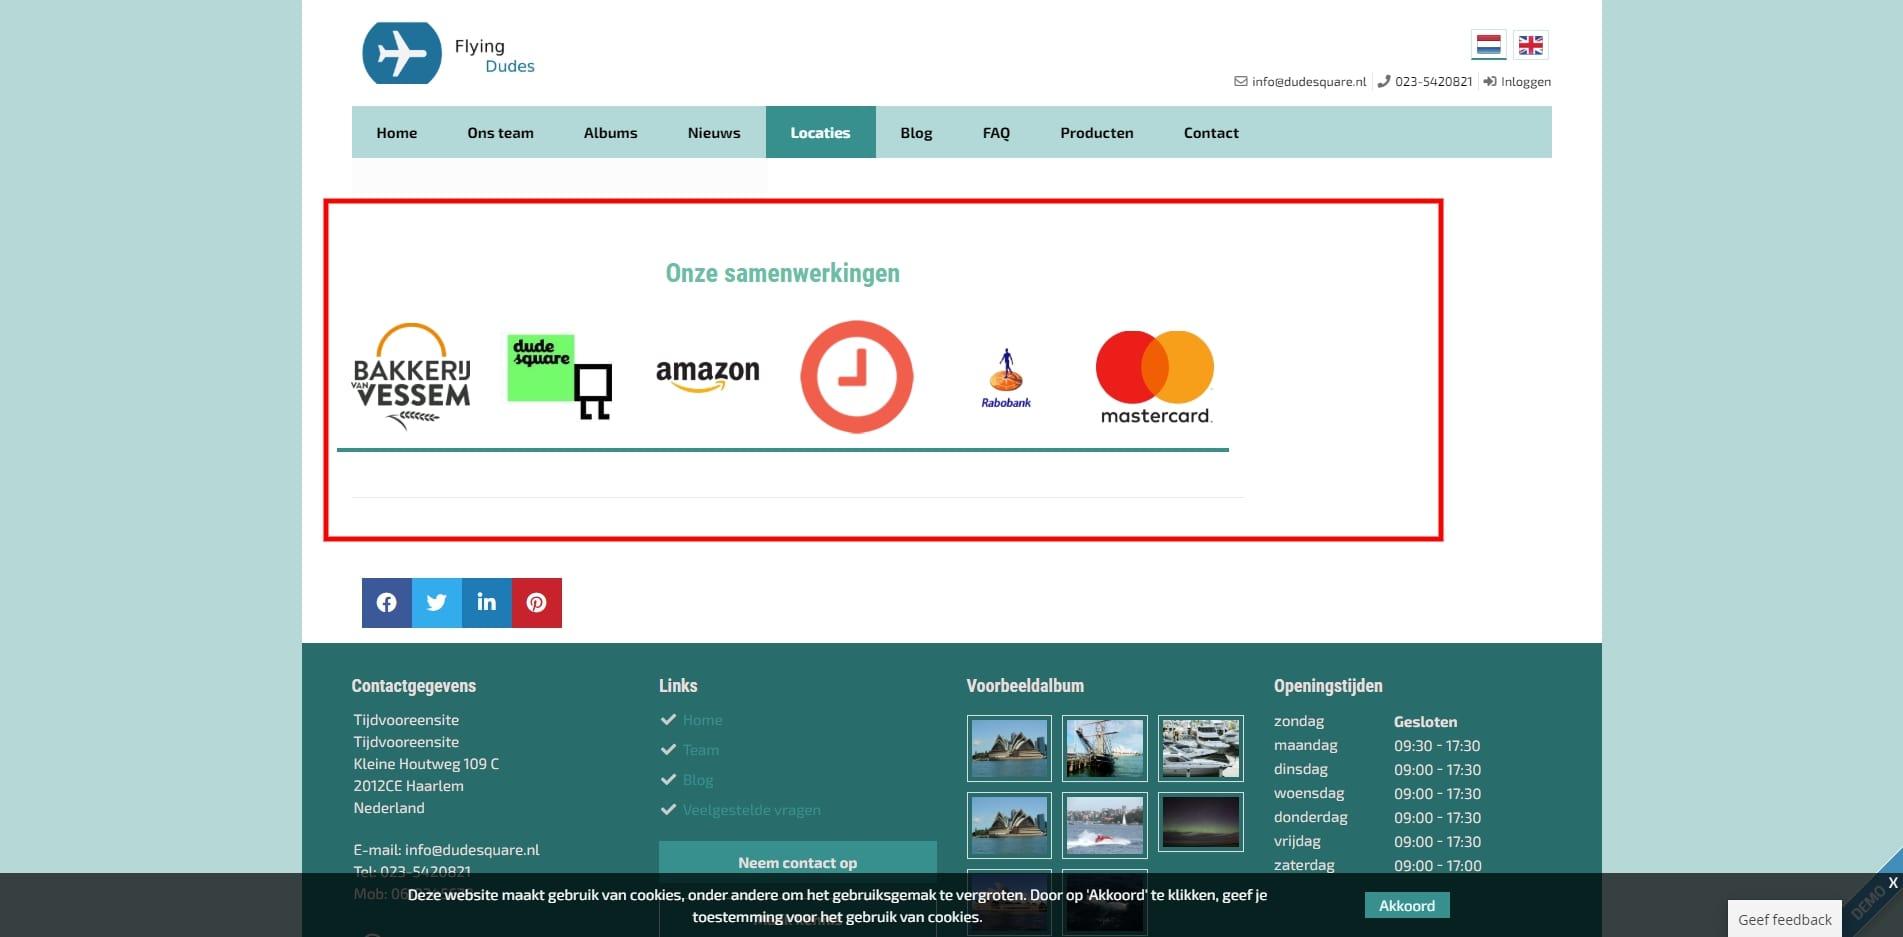Open the Geef feedback tab

1785,919
